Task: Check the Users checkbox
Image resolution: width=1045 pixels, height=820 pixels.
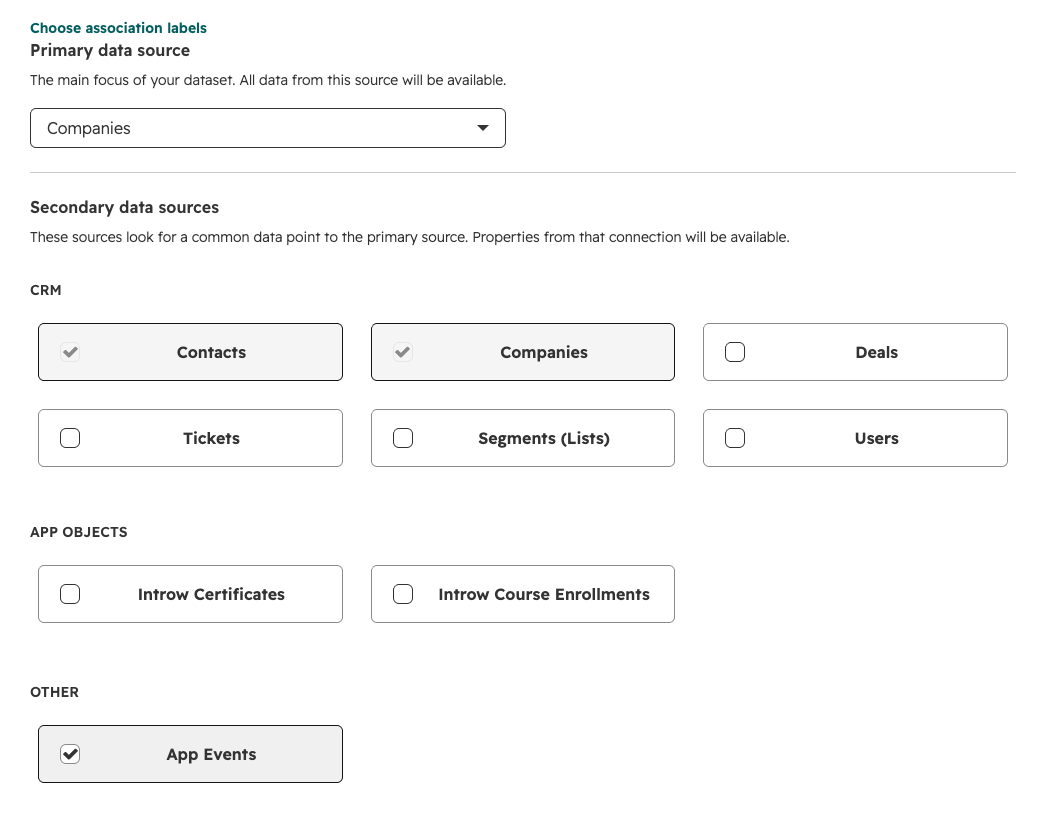Action: coord(734,438)
